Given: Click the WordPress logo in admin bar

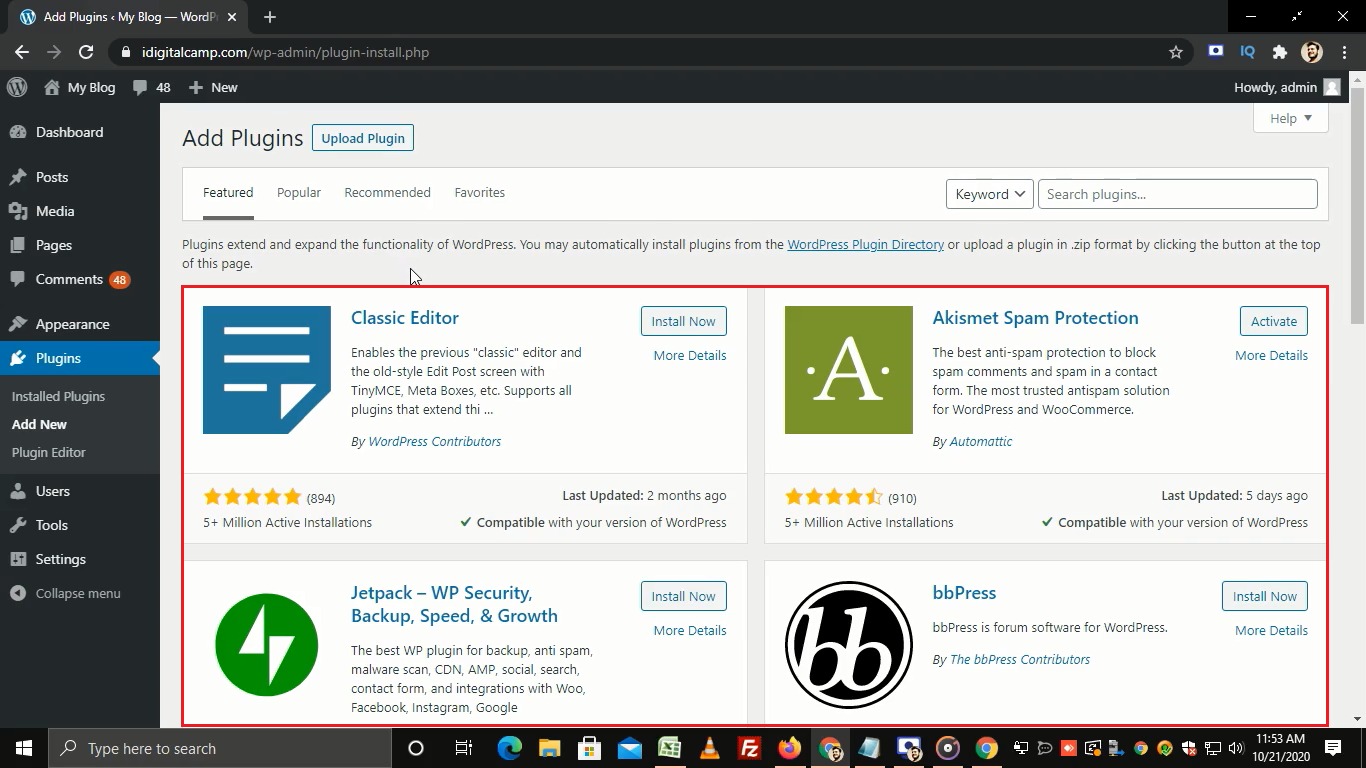Looking at the screenshot, I should [17, 87].
